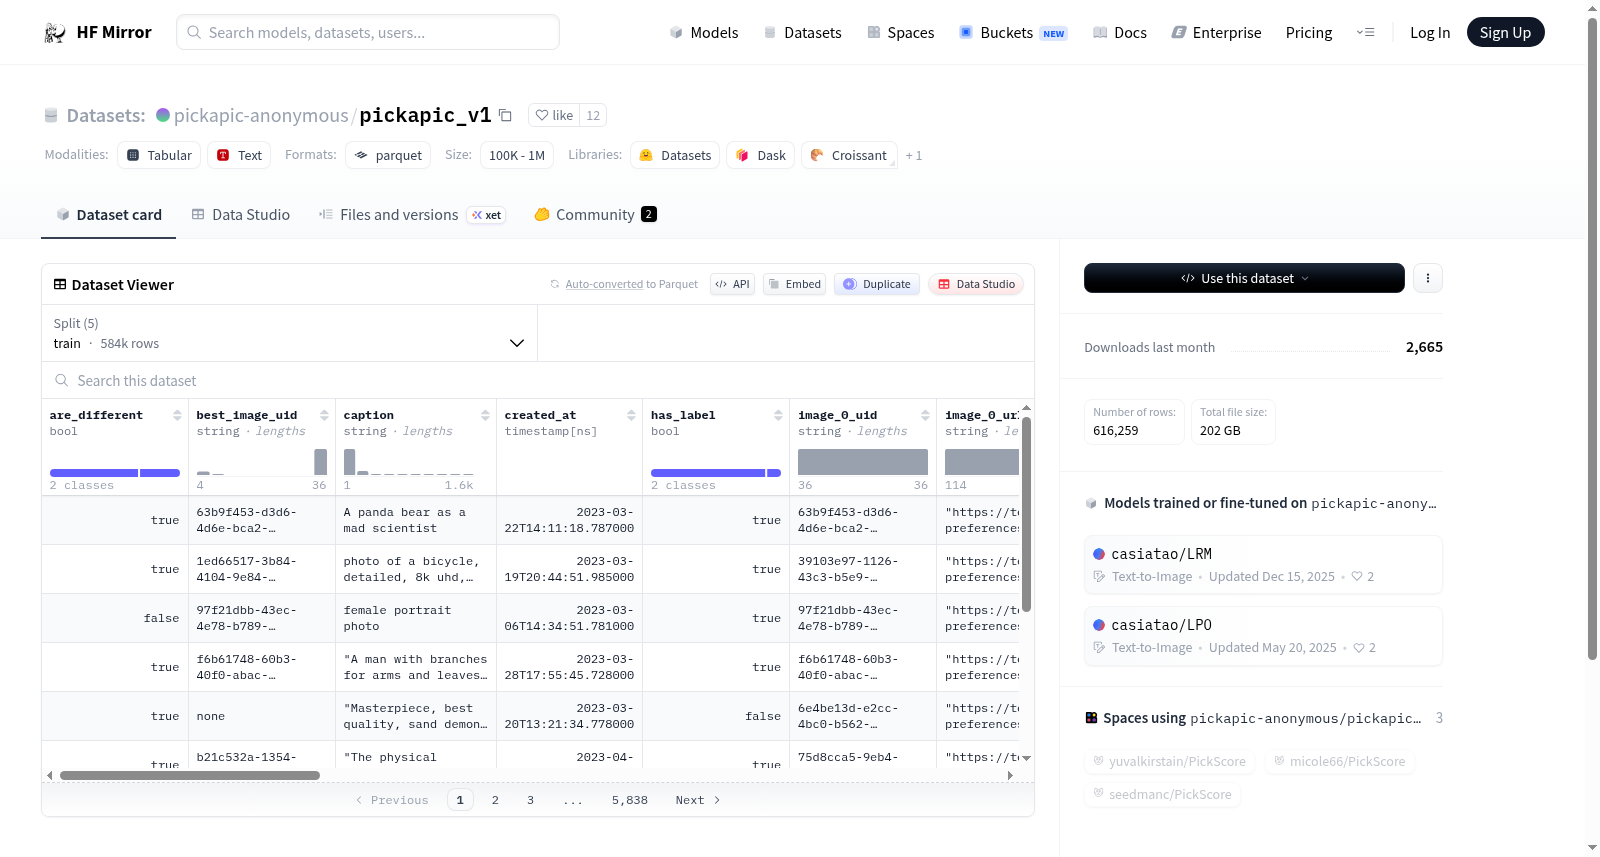Screen dimensions: 1600x857
Task: Open Docs in the top navigation
Action: 1120,33
